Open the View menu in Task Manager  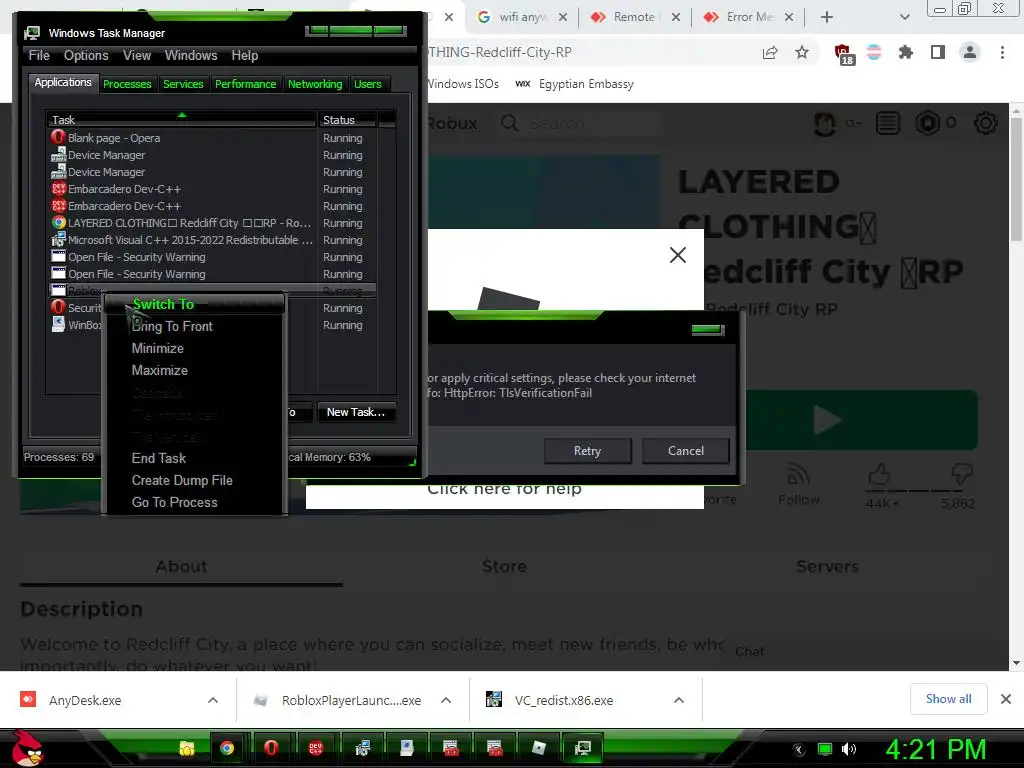click(x=137, y=56)
